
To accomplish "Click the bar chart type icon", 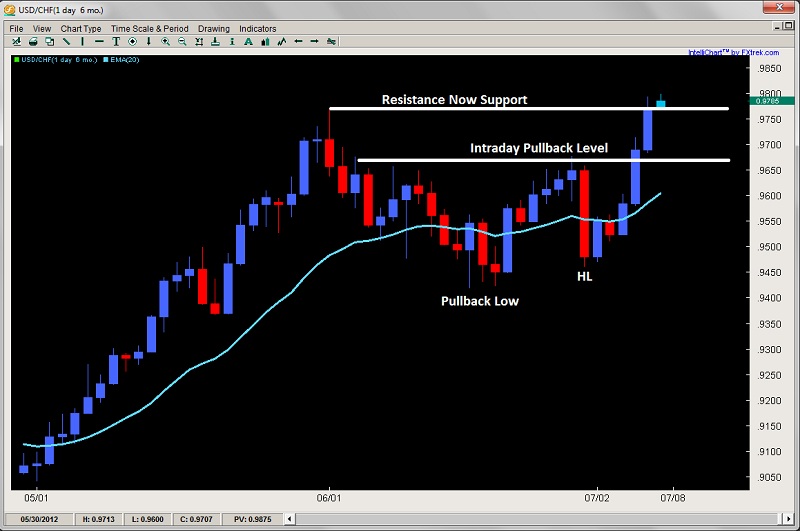I will 265,41.
